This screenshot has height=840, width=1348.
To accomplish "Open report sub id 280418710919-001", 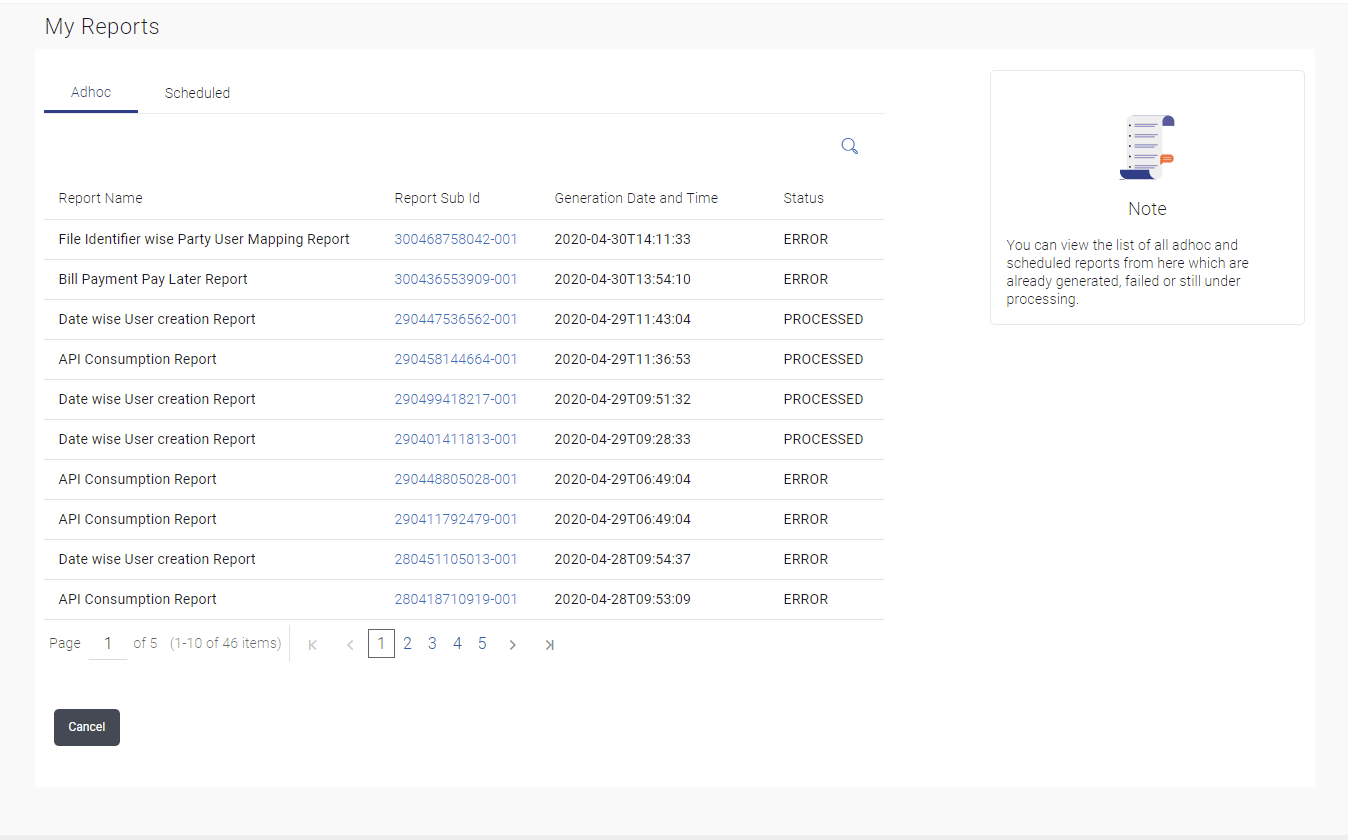I will pyautogui.click(x=456, y=599).
